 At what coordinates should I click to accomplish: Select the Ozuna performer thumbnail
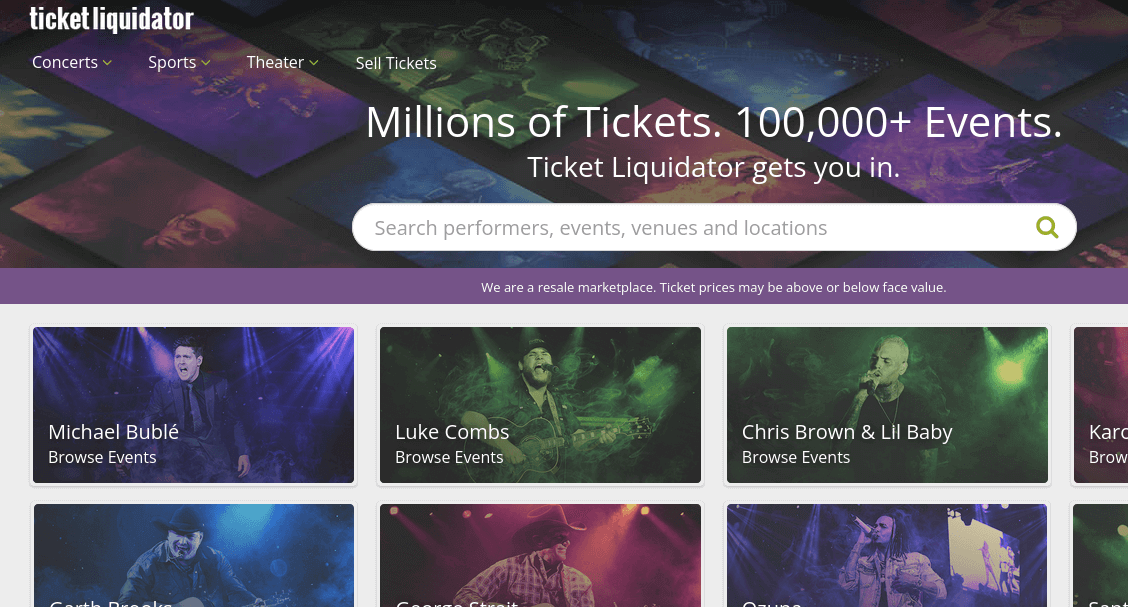(887, 555)
